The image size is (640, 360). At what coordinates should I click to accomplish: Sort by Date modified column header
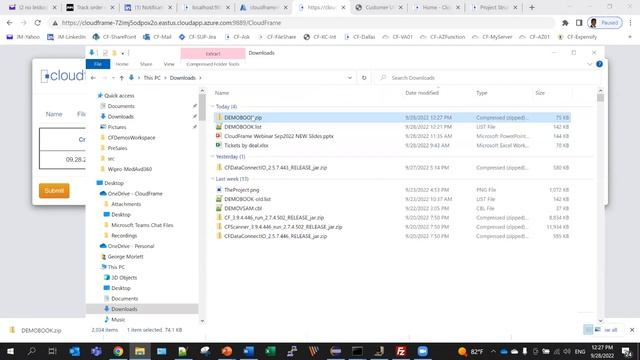422,93
